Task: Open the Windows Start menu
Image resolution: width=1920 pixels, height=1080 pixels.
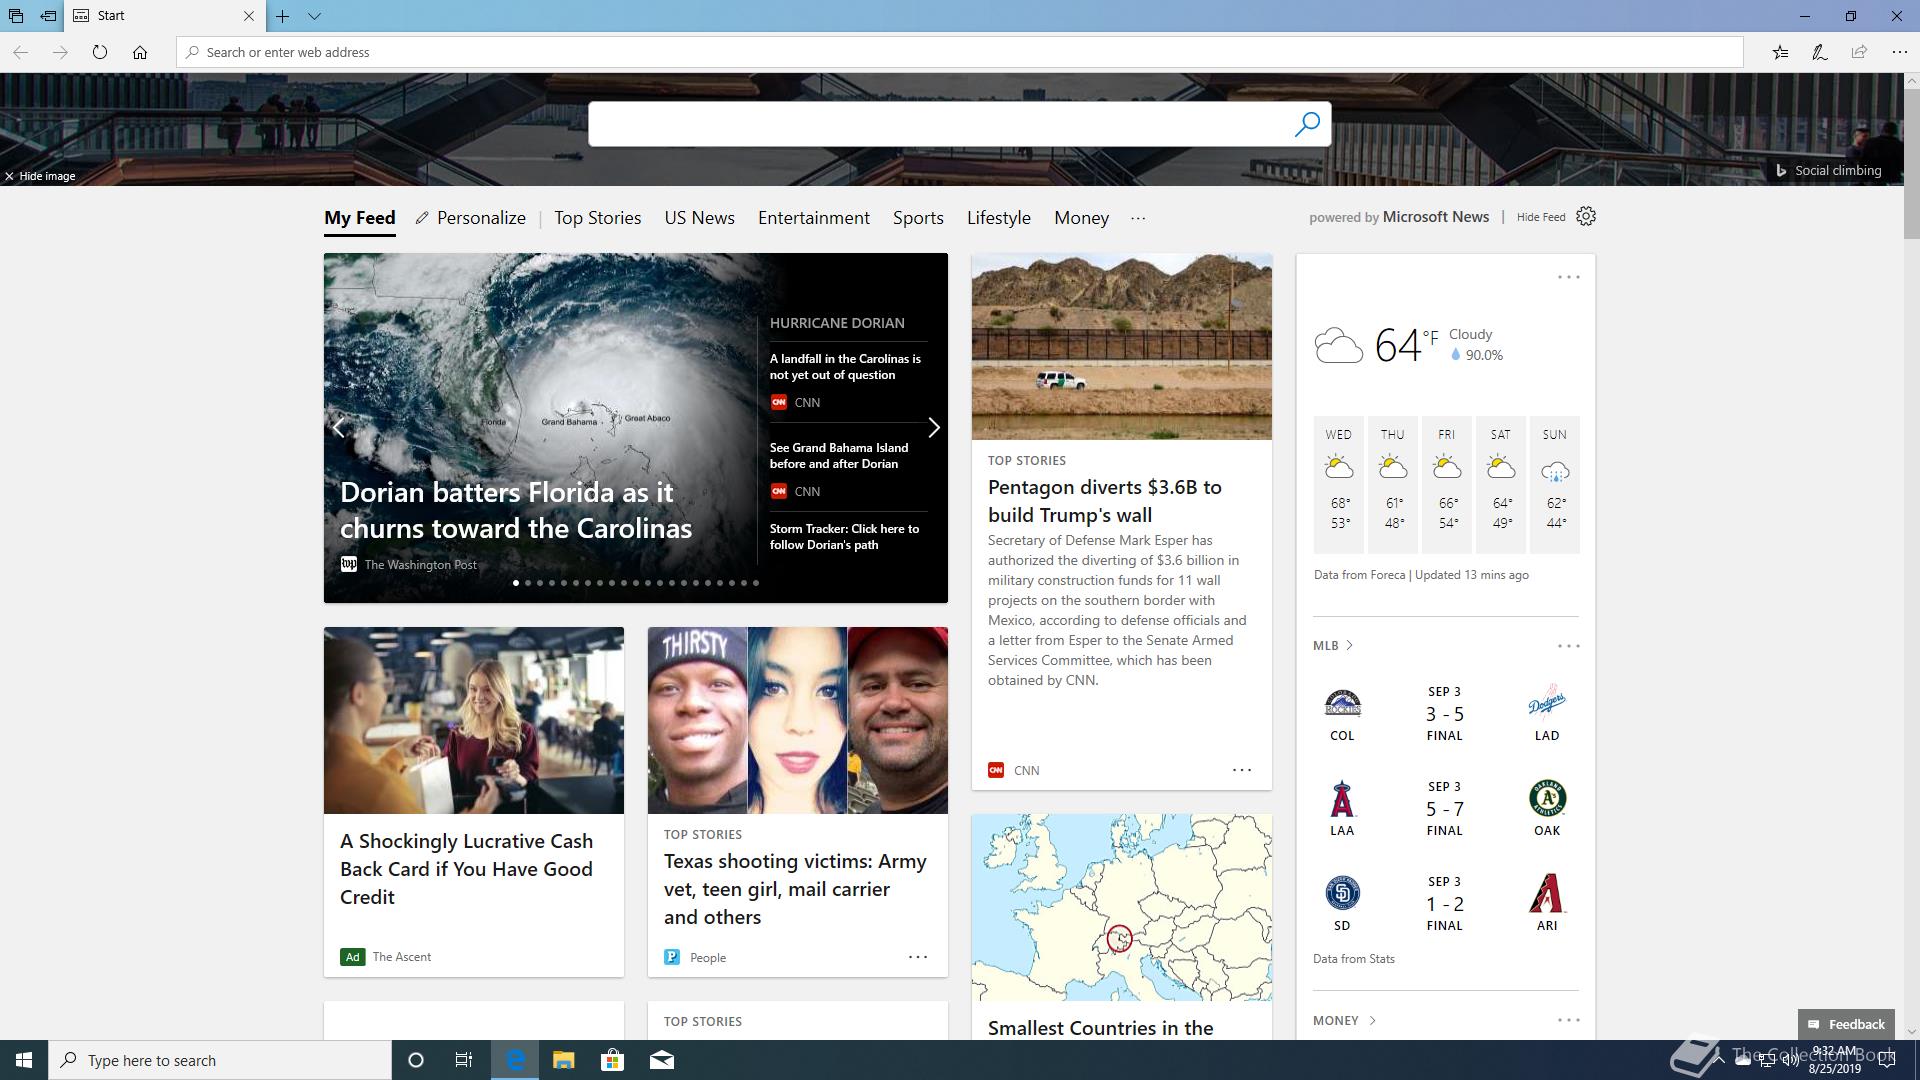Action: 24,1060
